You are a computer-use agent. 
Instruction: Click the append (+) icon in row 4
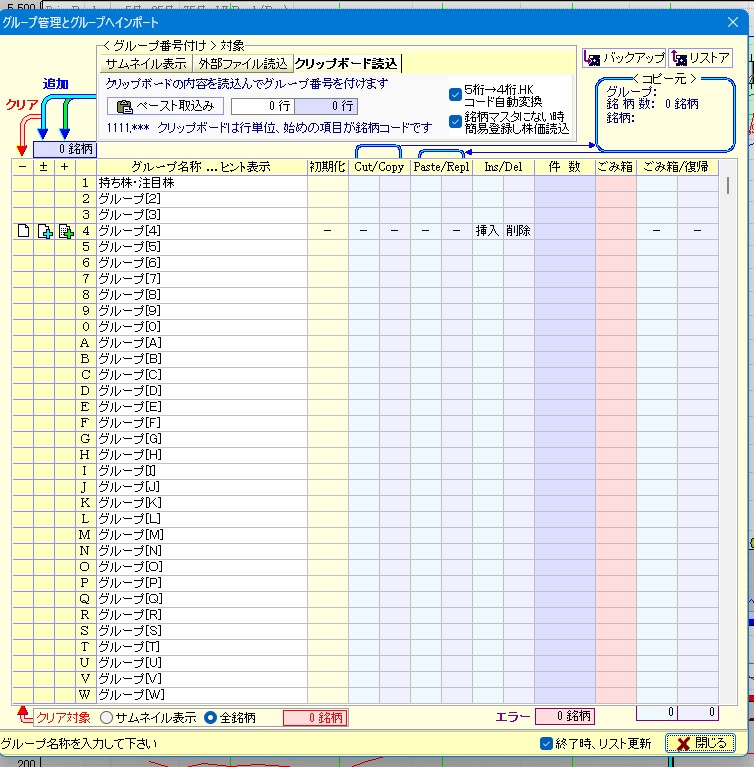65,231
